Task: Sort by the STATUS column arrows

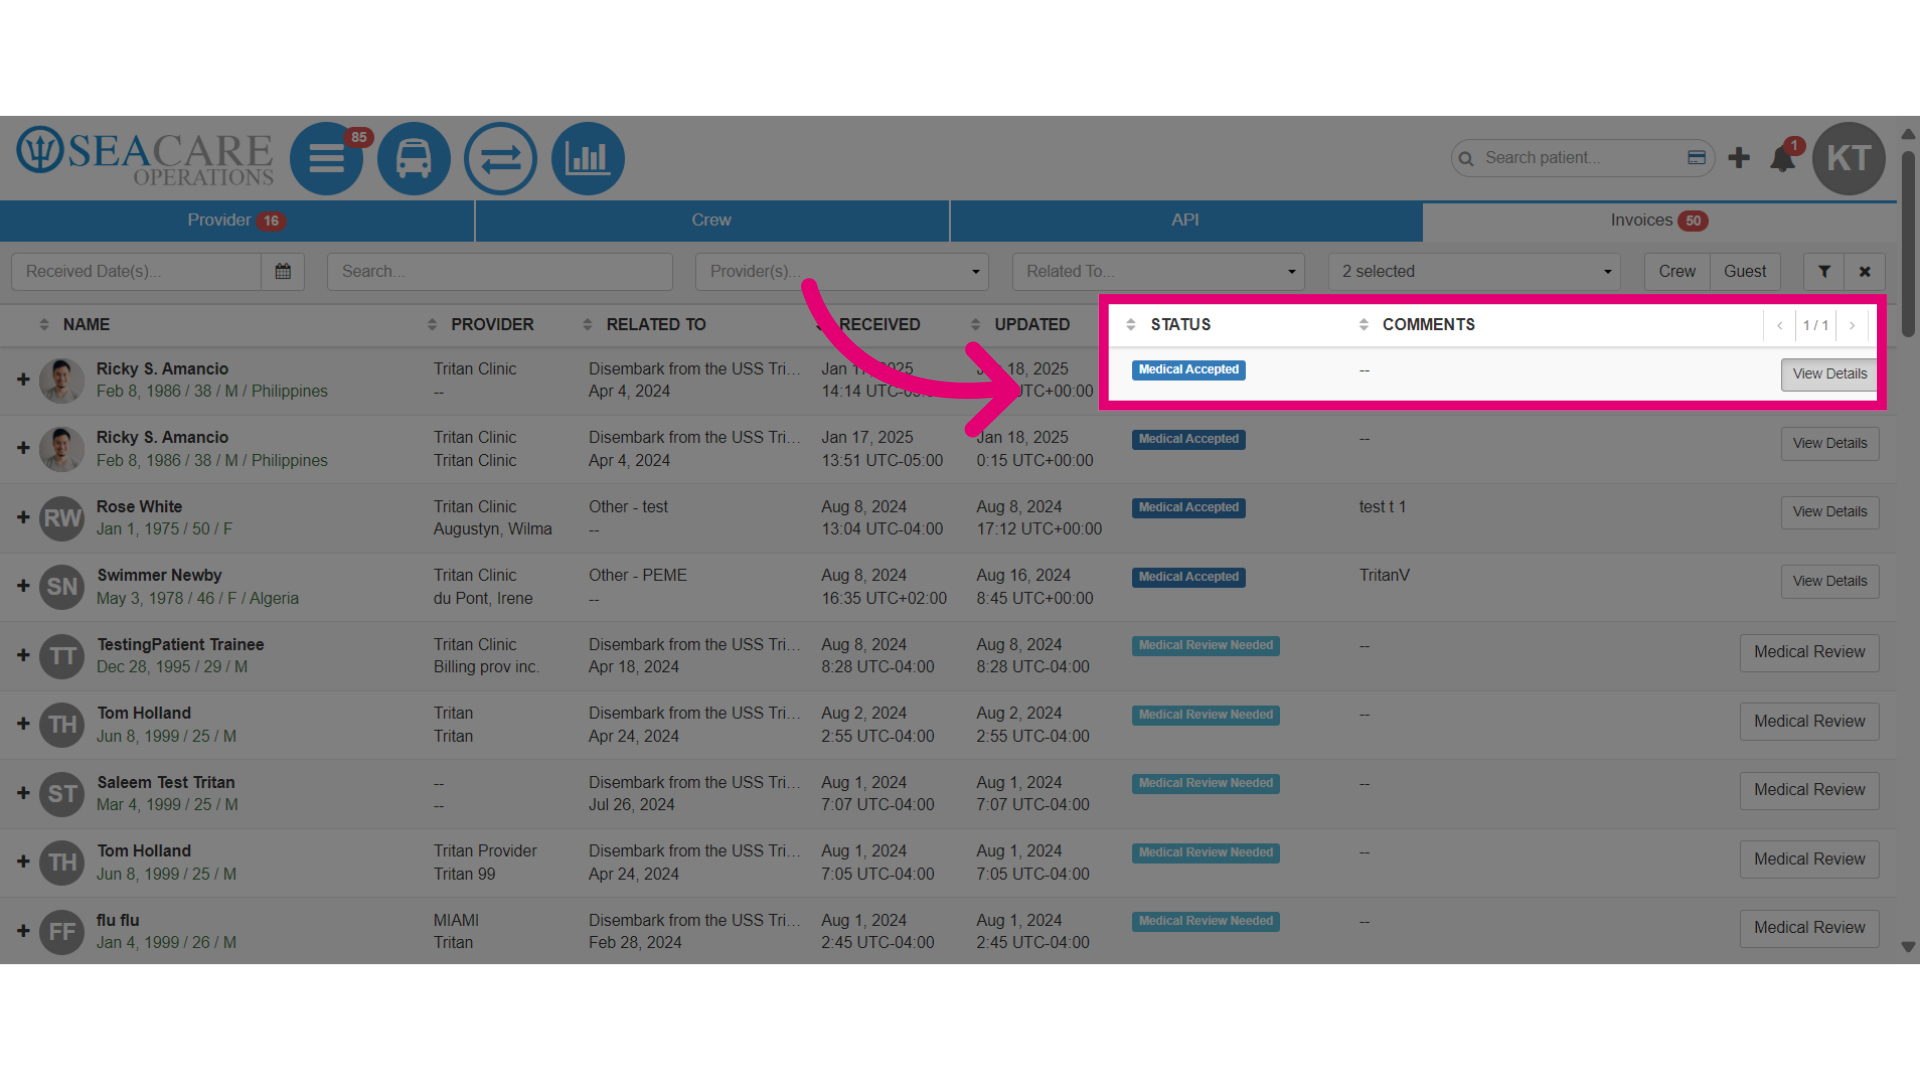Action: (1131, 324)
